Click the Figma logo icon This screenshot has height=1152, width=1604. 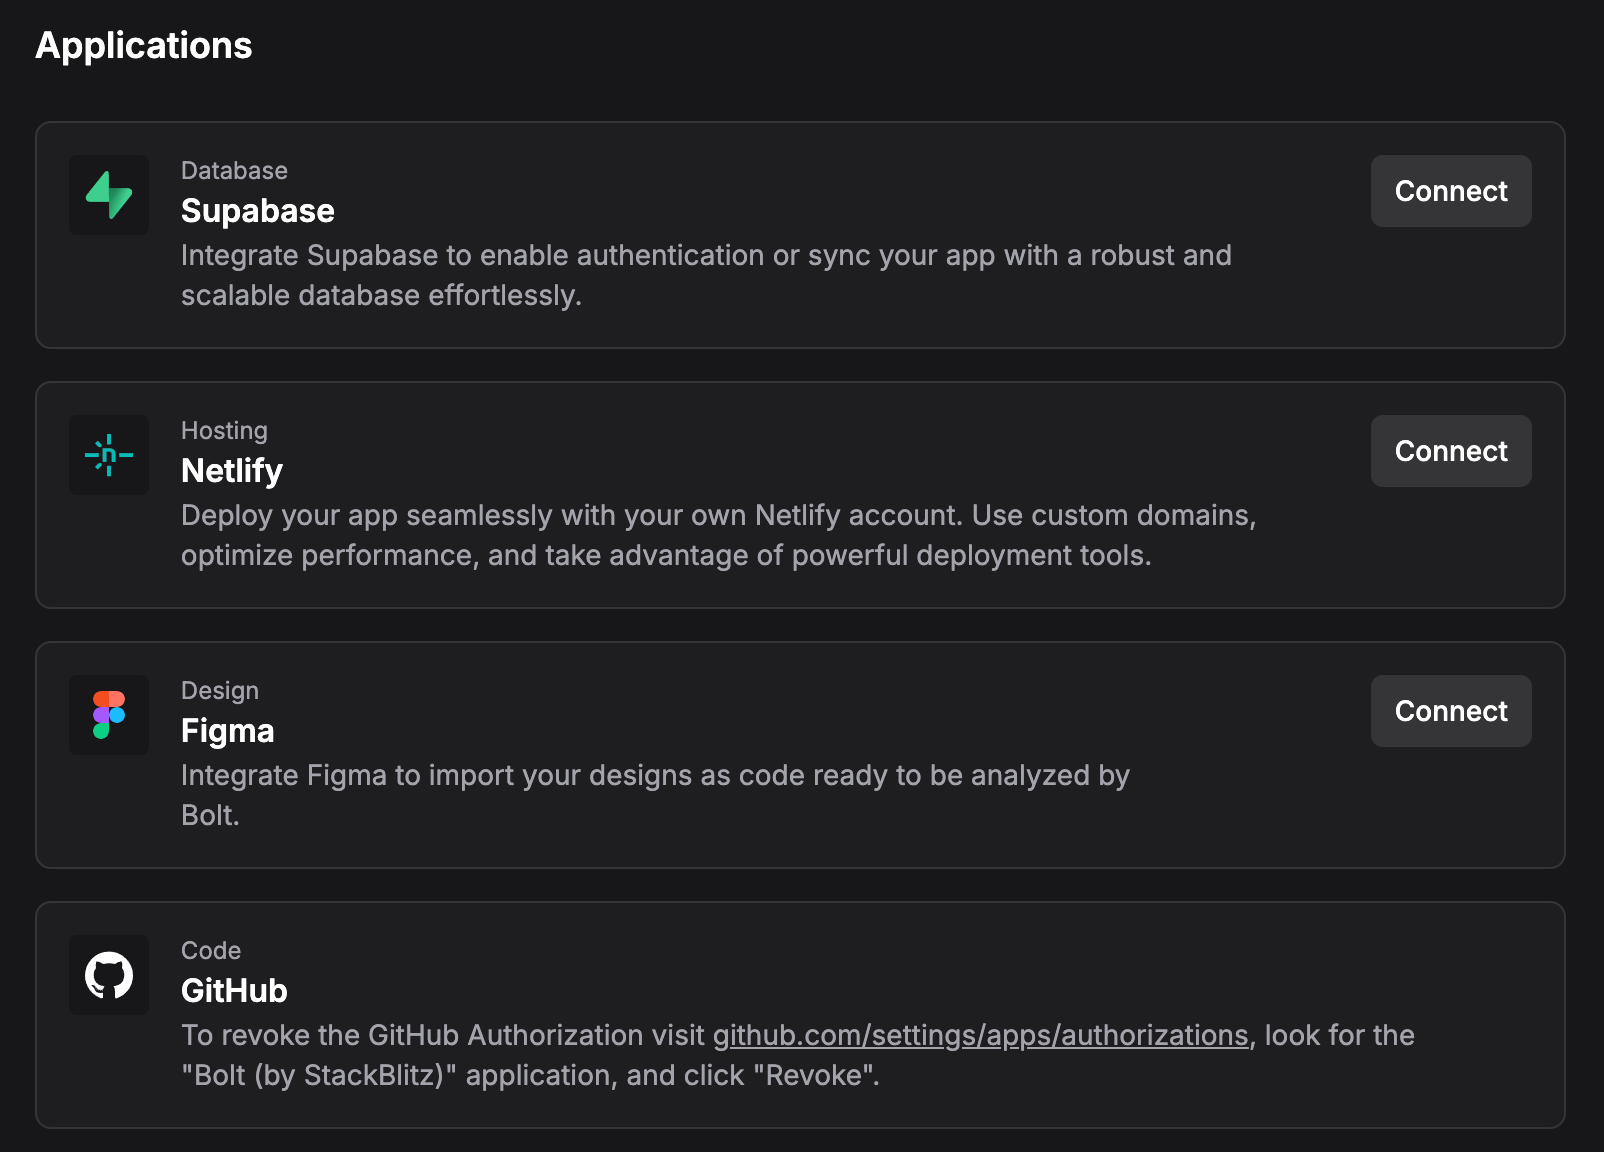[109, 715]
